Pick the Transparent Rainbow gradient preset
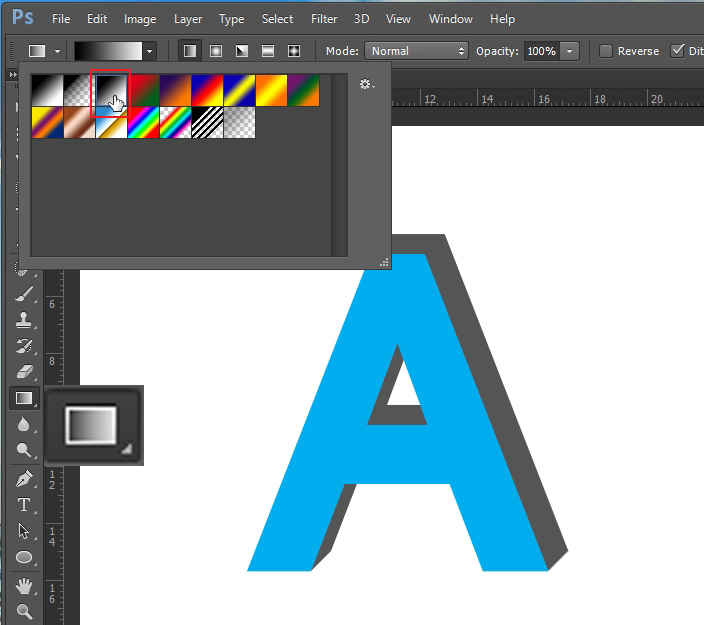704x625 pixels. 175,123
